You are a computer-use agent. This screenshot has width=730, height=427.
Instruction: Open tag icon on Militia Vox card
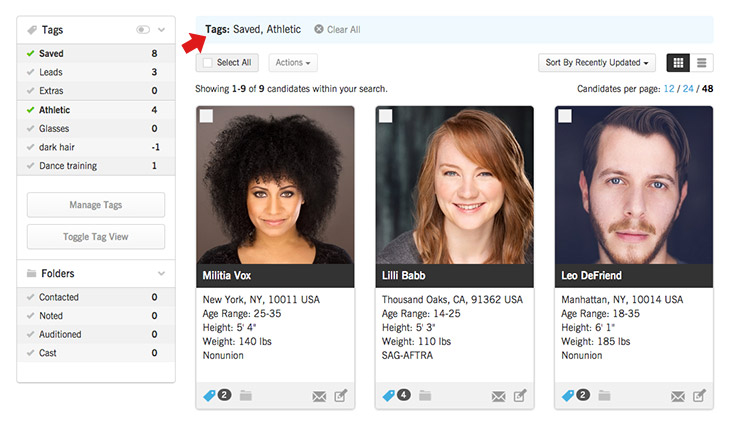pos(209,396)
